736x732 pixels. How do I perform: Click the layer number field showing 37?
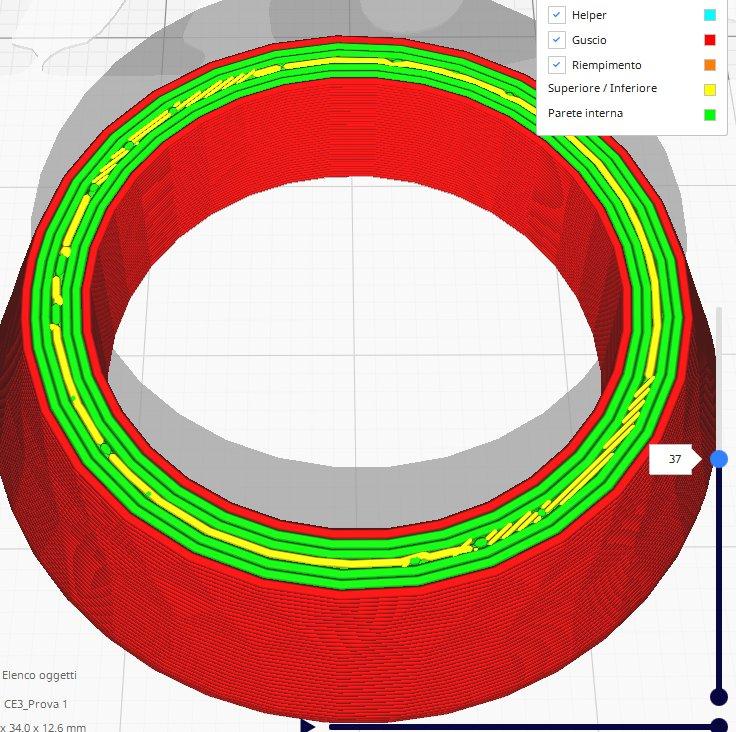[x=675, y=459]
